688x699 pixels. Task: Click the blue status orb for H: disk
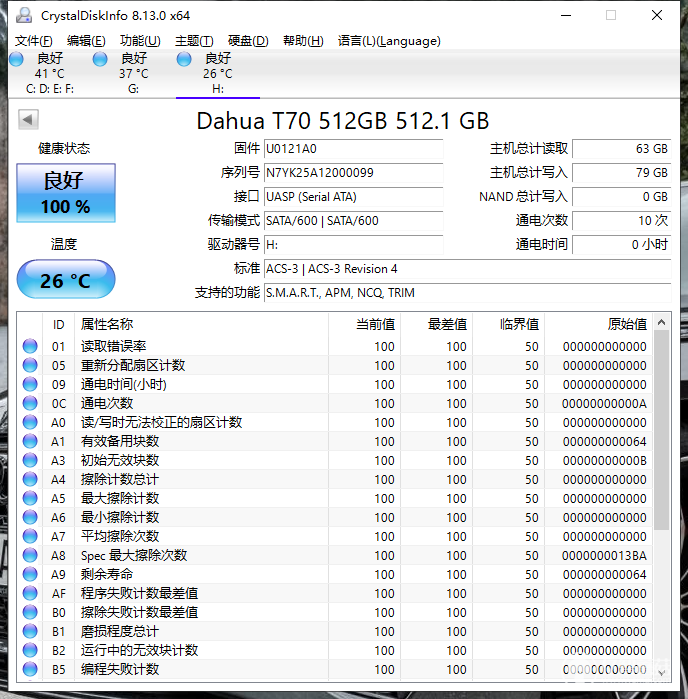coord(184,59)
